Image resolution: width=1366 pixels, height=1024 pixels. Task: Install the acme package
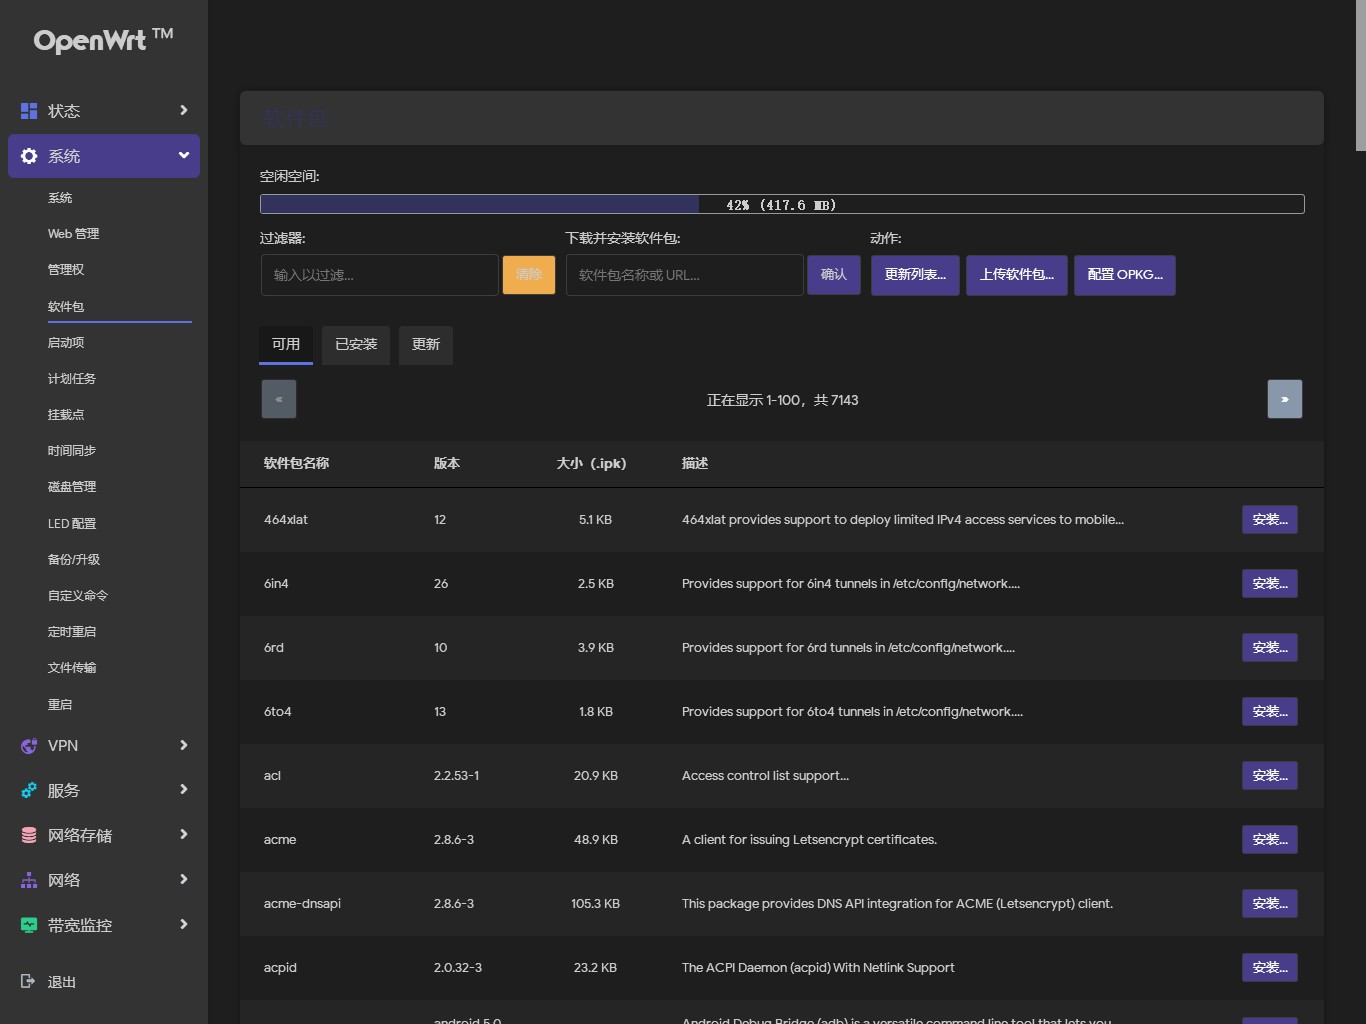[x=1270, y=840]
